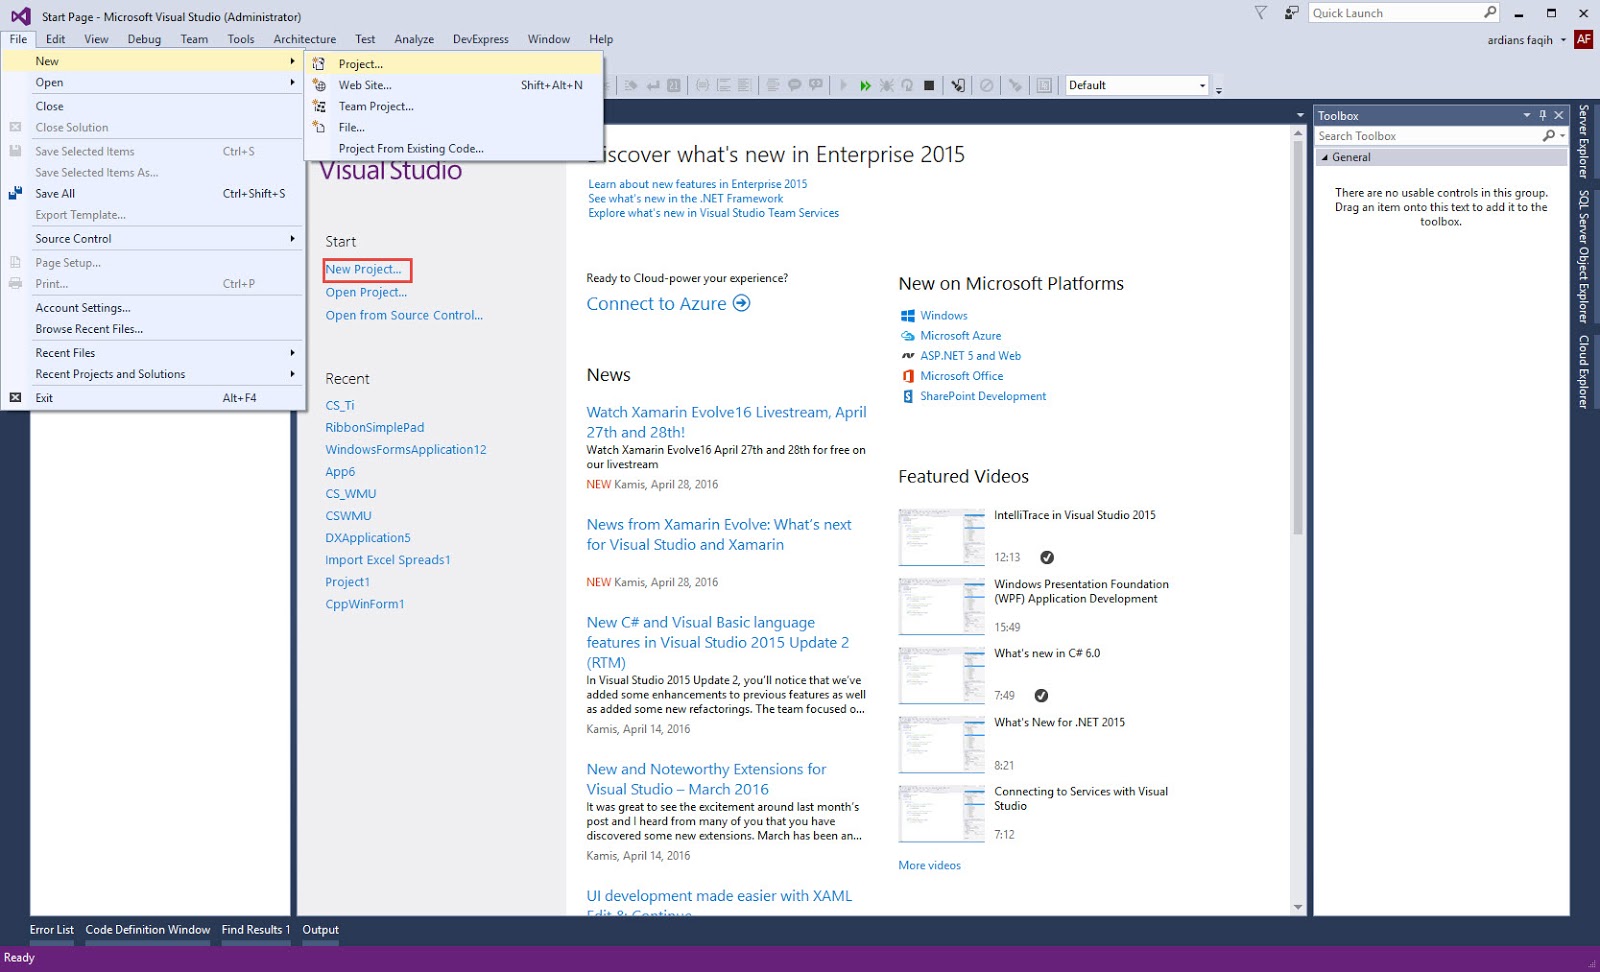Screen dimensions: 1600x972
Task: Pin the Toolbox panel
Action: click(x=1542, y=115)
